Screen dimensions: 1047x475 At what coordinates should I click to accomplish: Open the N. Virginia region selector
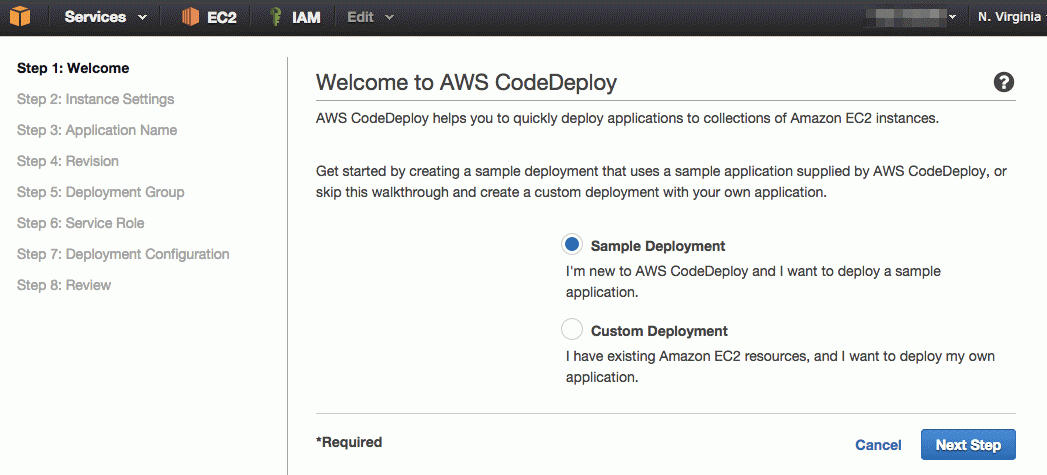coord(1010,17)
